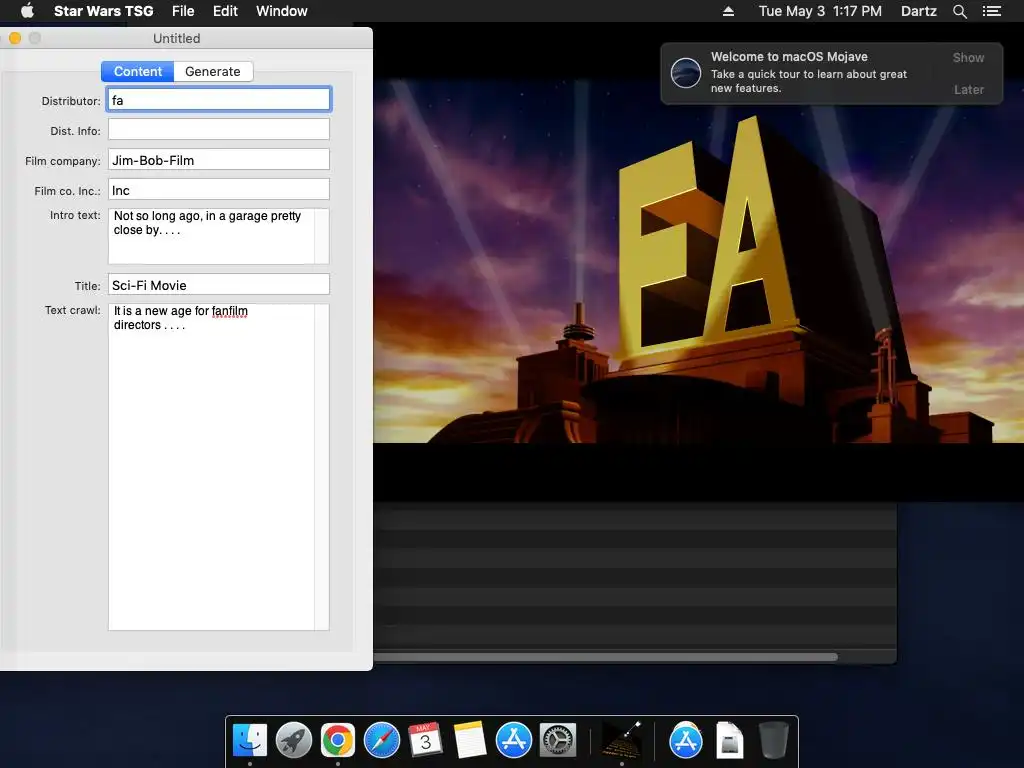Open Finder from the Dock
1024x768 pixels.
tap(250, 741)
